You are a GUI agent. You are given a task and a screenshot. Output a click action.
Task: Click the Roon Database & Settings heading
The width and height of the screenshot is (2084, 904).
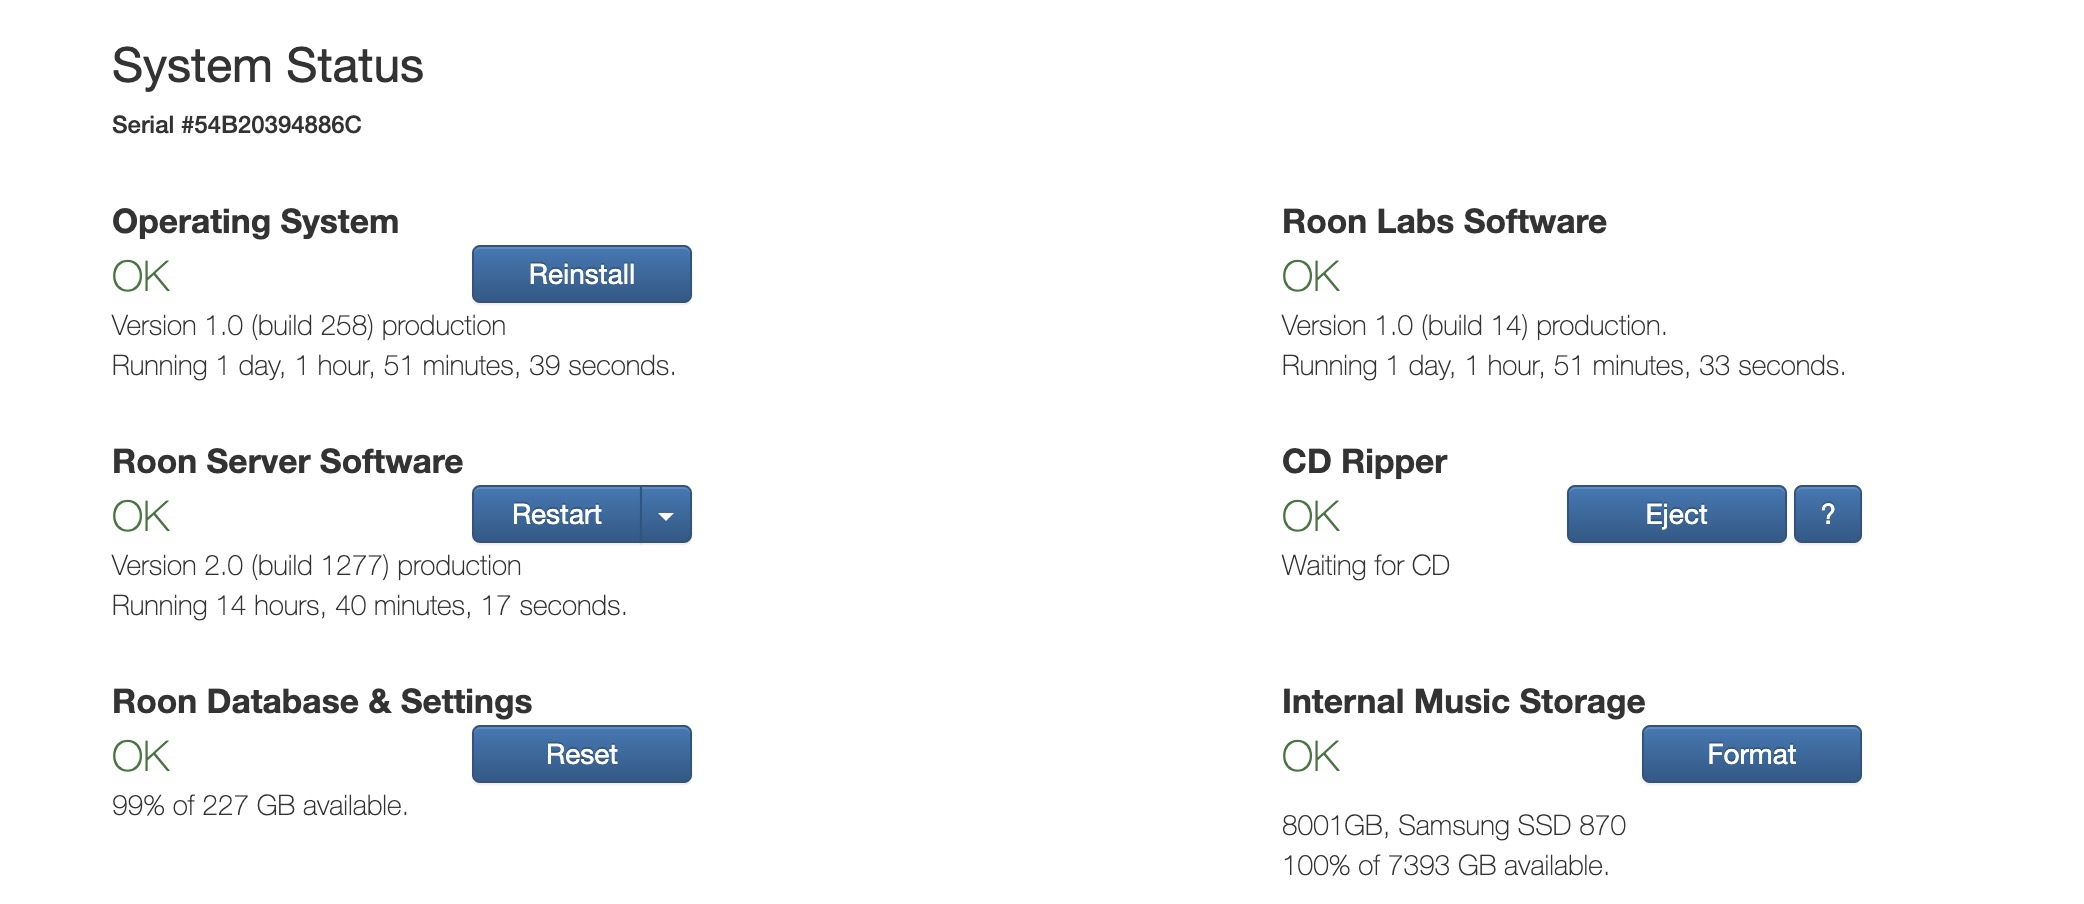pos(321,701)
